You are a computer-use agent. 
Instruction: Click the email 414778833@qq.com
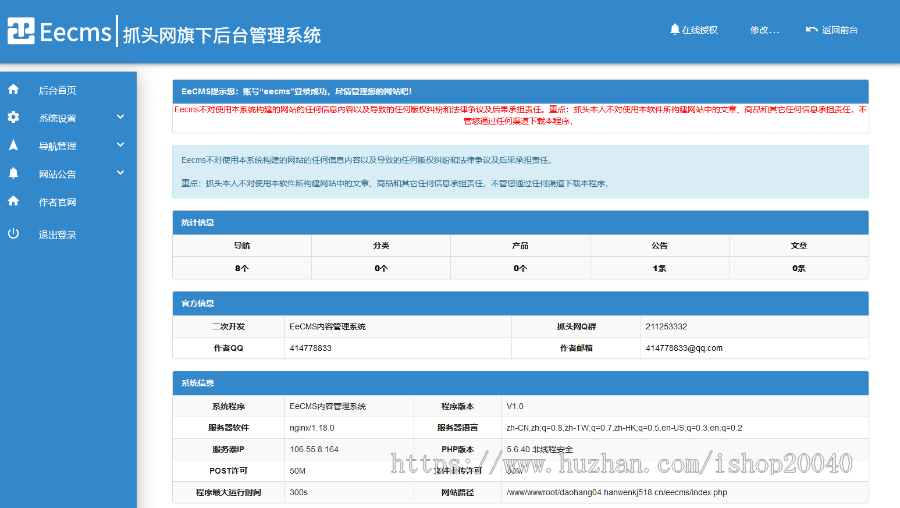[684, 348]
